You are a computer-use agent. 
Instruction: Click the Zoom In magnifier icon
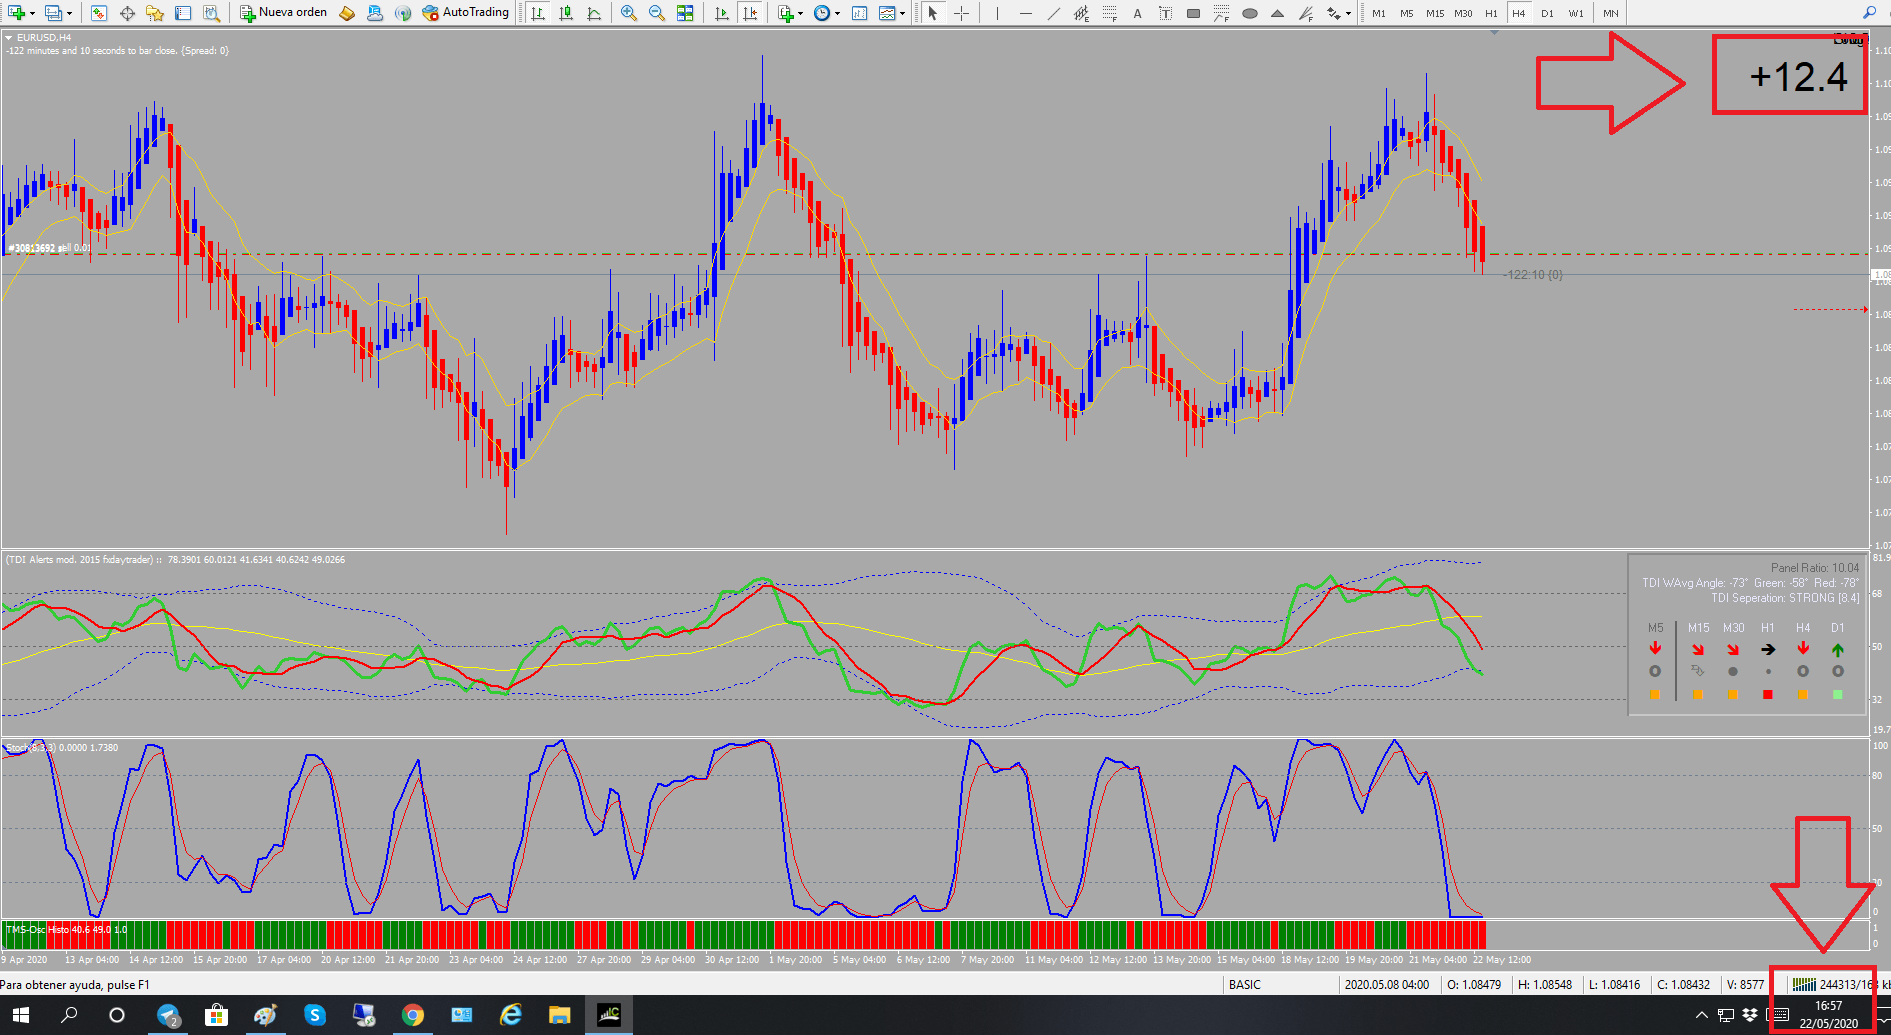click(x=628, y=13)
